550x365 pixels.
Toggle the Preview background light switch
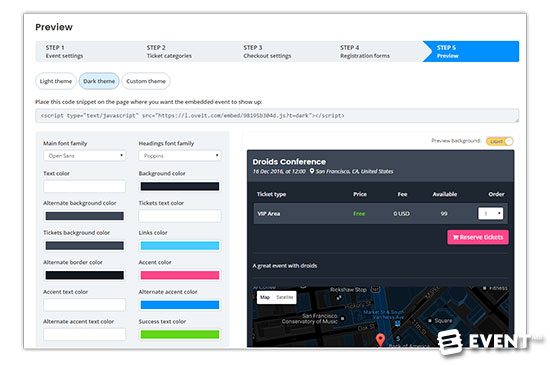tap(500, 141)
